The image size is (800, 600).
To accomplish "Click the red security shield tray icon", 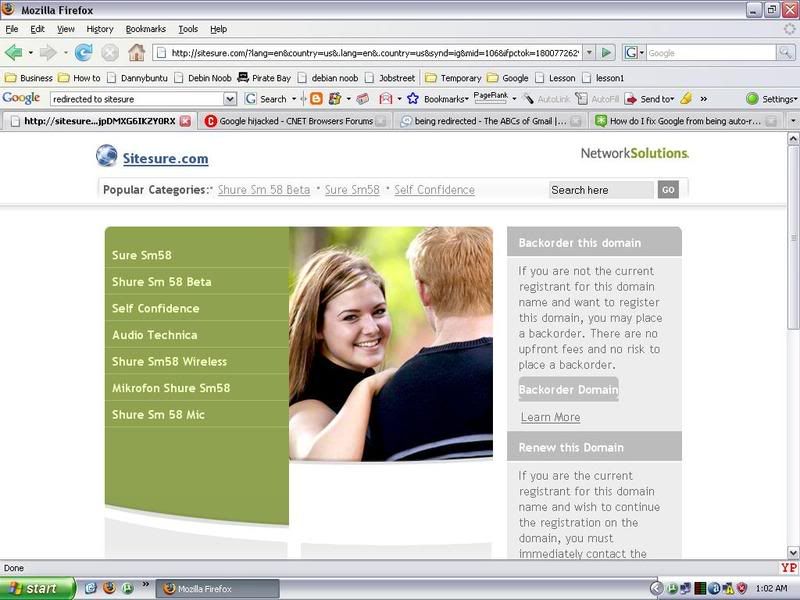I will click(742, 588).
